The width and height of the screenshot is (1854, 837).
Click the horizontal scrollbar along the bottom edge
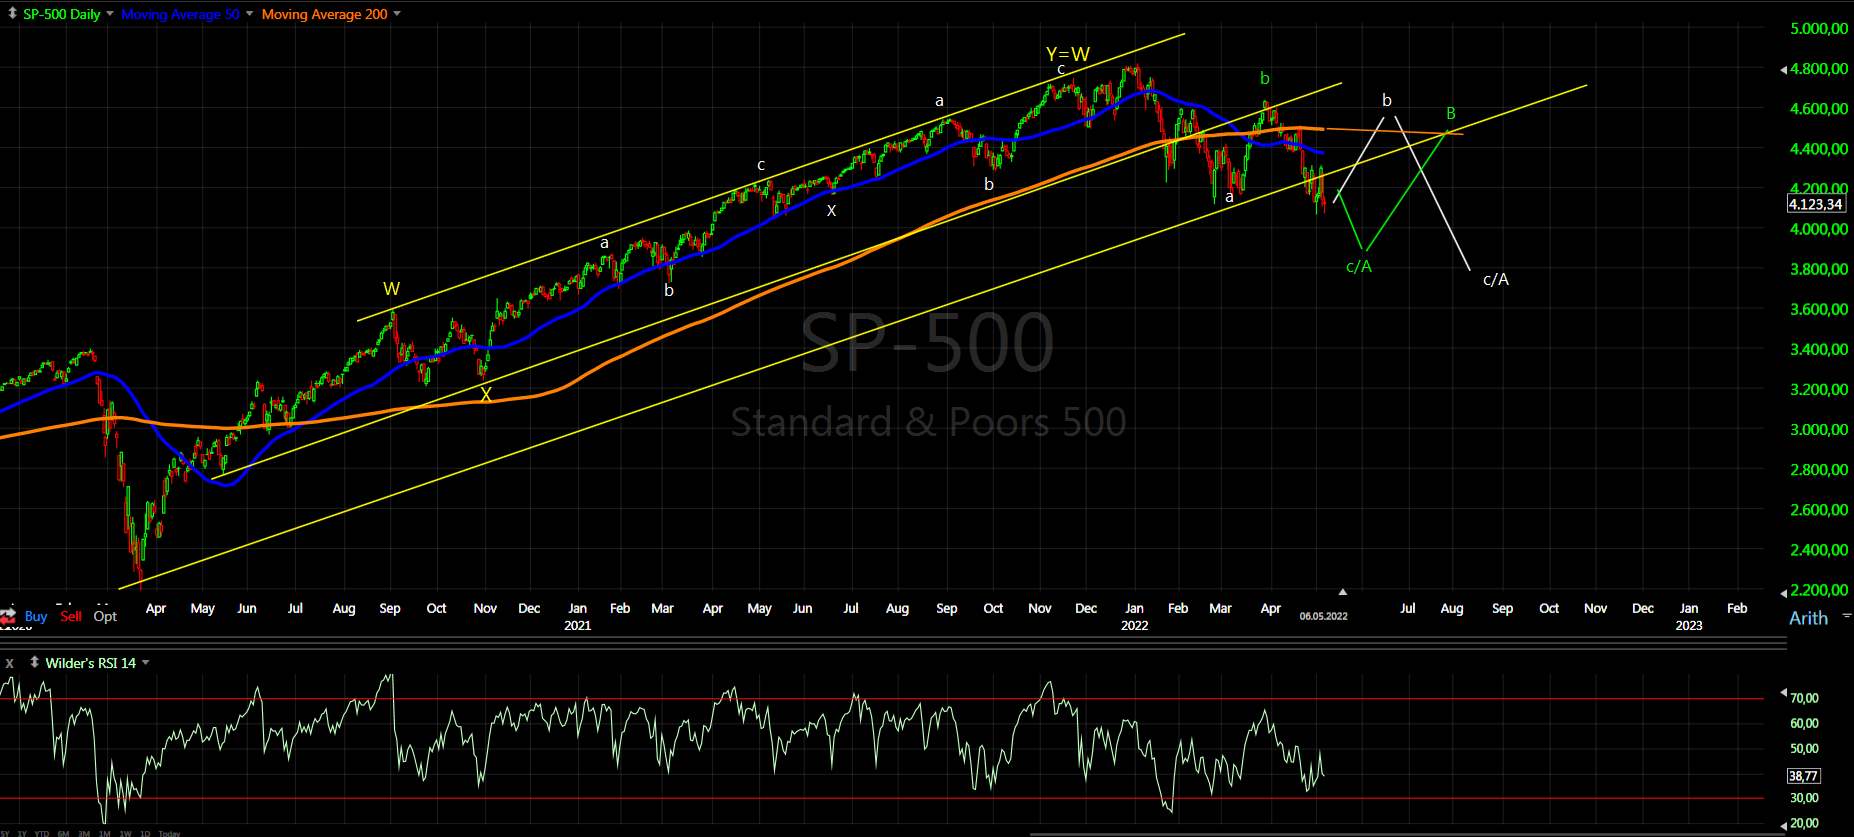(1408, 834)
